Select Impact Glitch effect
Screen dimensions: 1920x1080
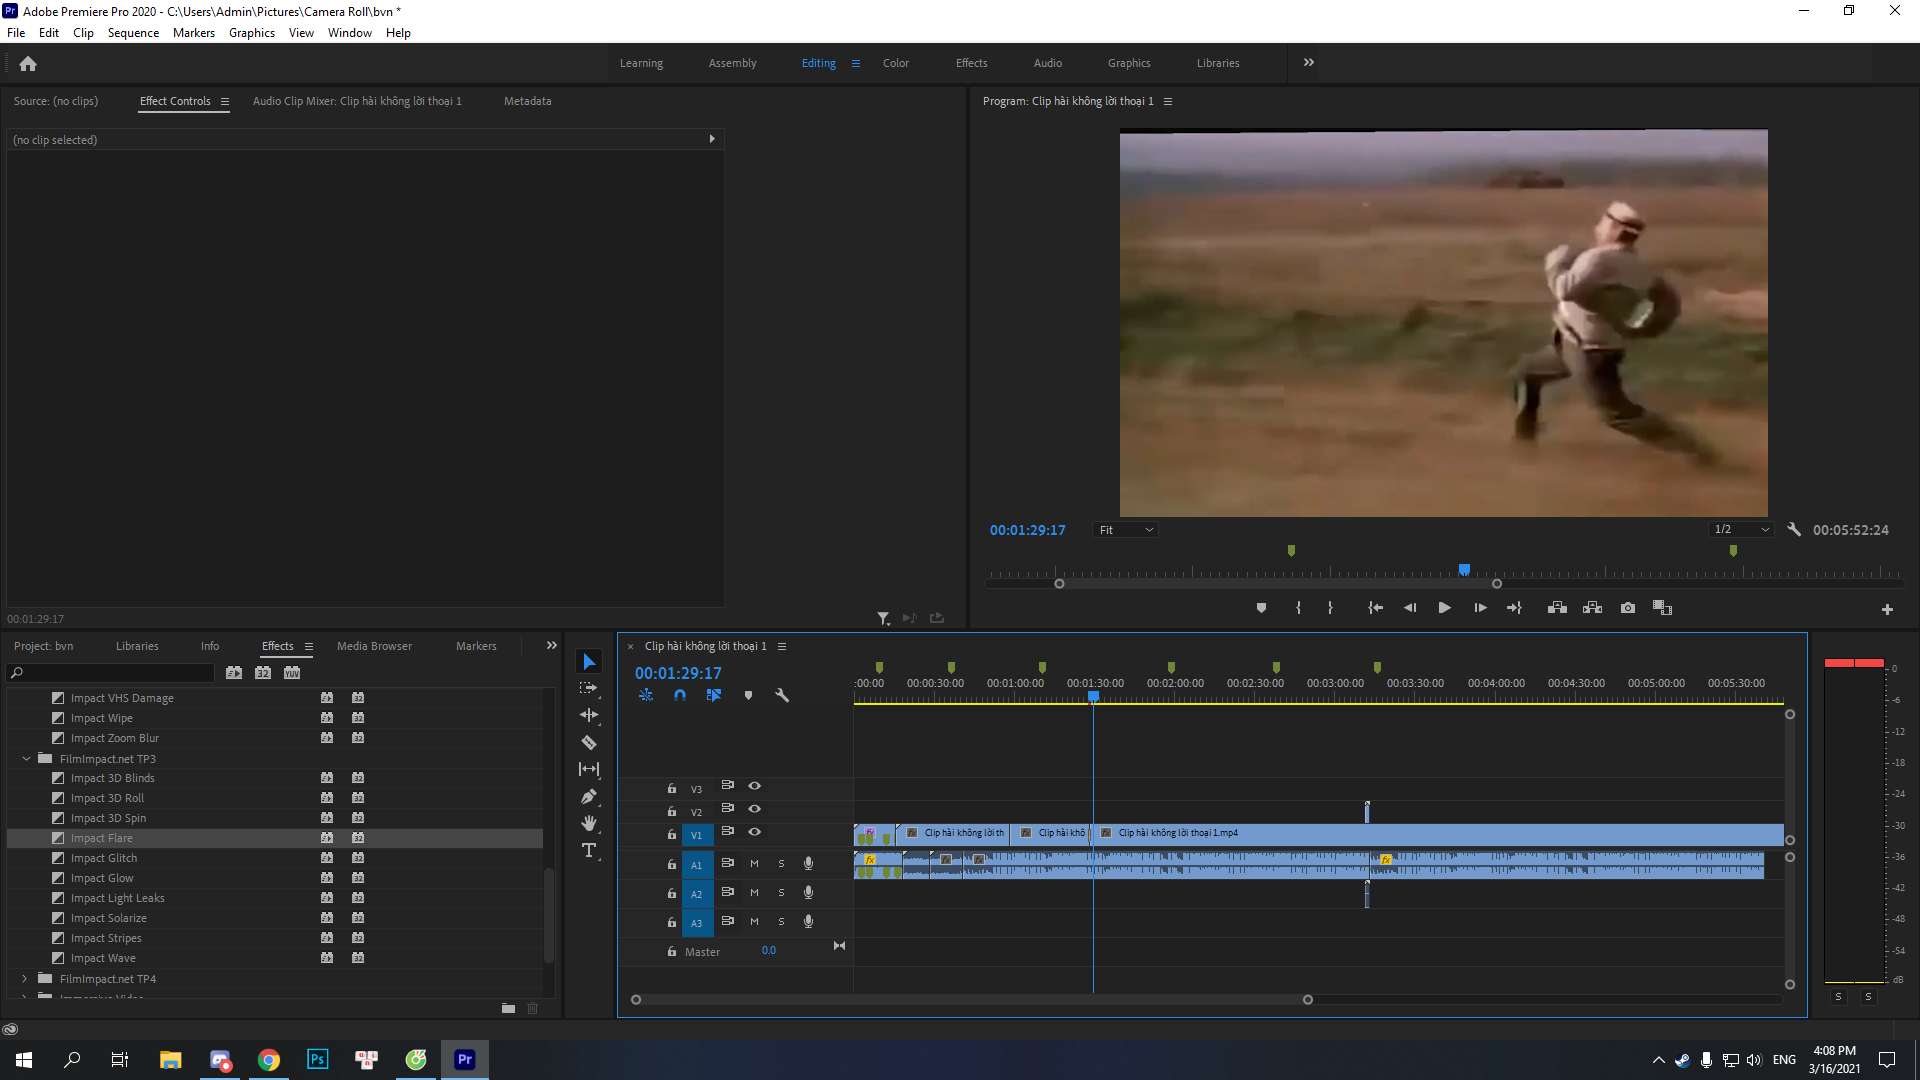coord(104,858)
